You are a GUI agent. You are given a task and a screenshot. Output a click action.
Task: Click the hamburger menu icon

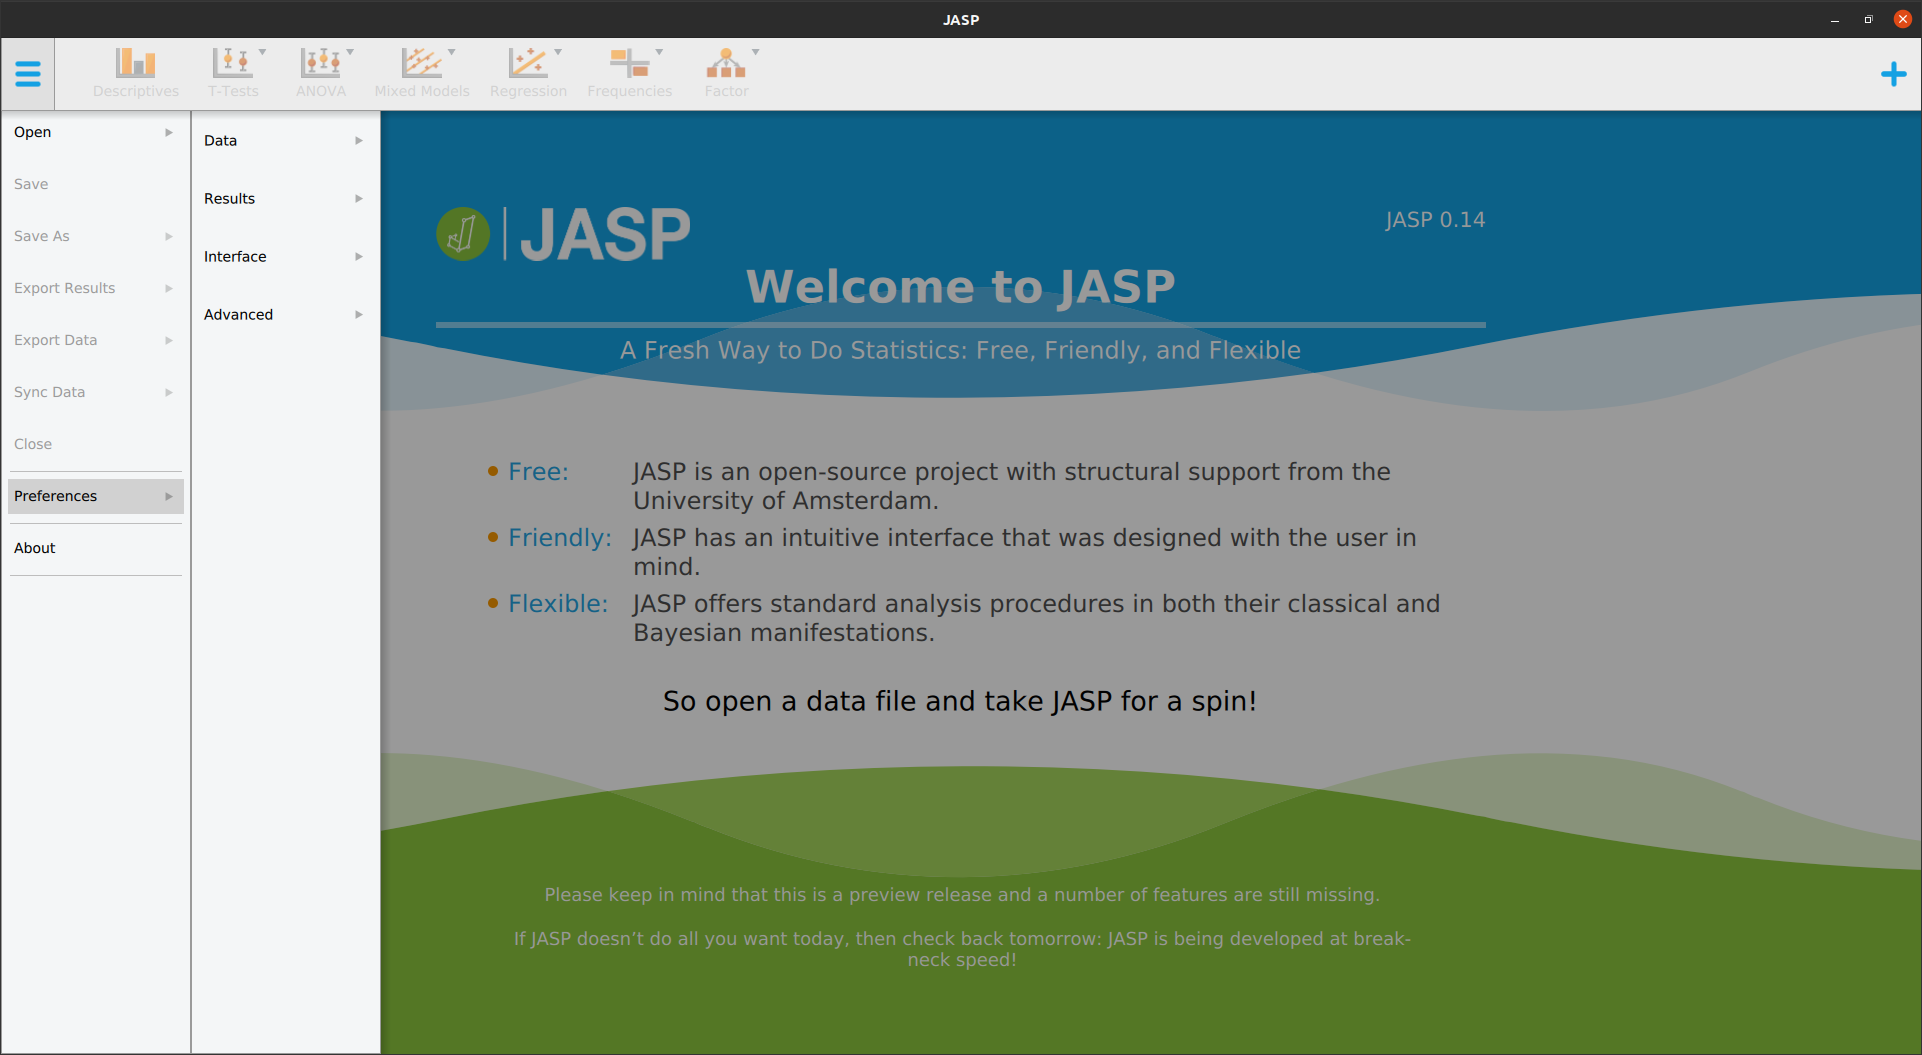pos(28,73)
